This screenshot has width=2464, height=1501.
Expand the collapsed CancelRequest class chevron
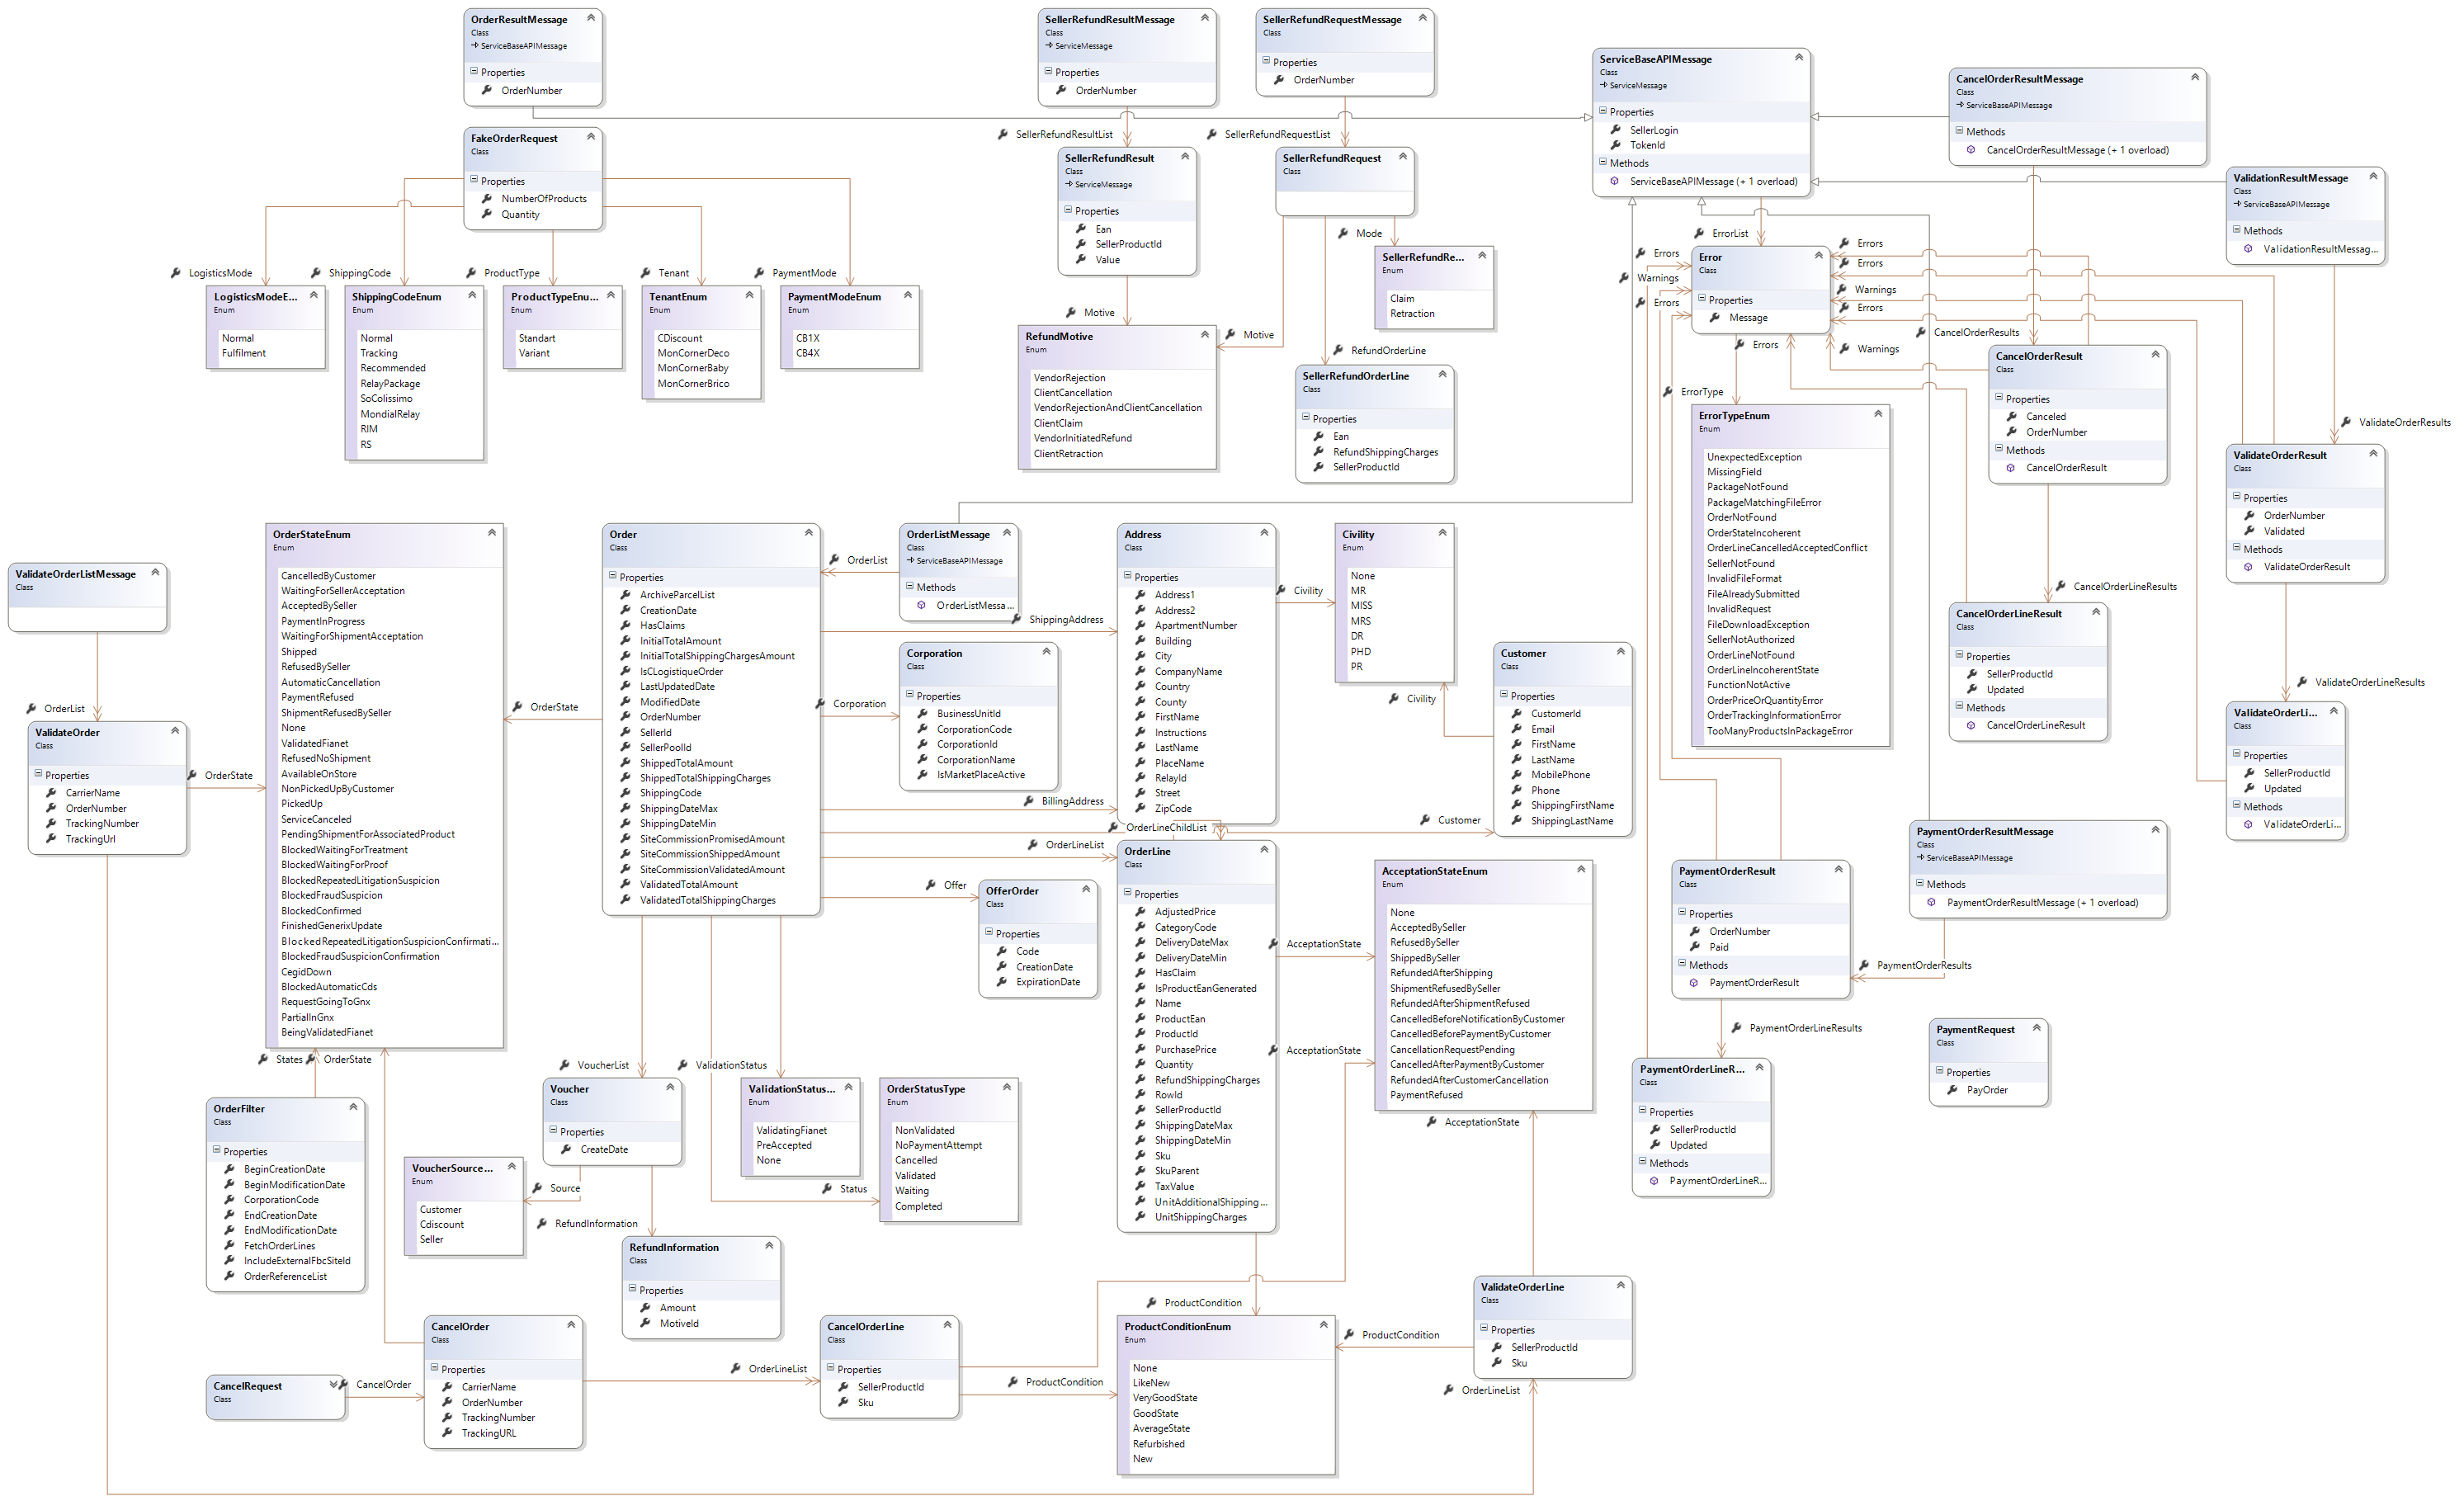[x=334, y=1385]
